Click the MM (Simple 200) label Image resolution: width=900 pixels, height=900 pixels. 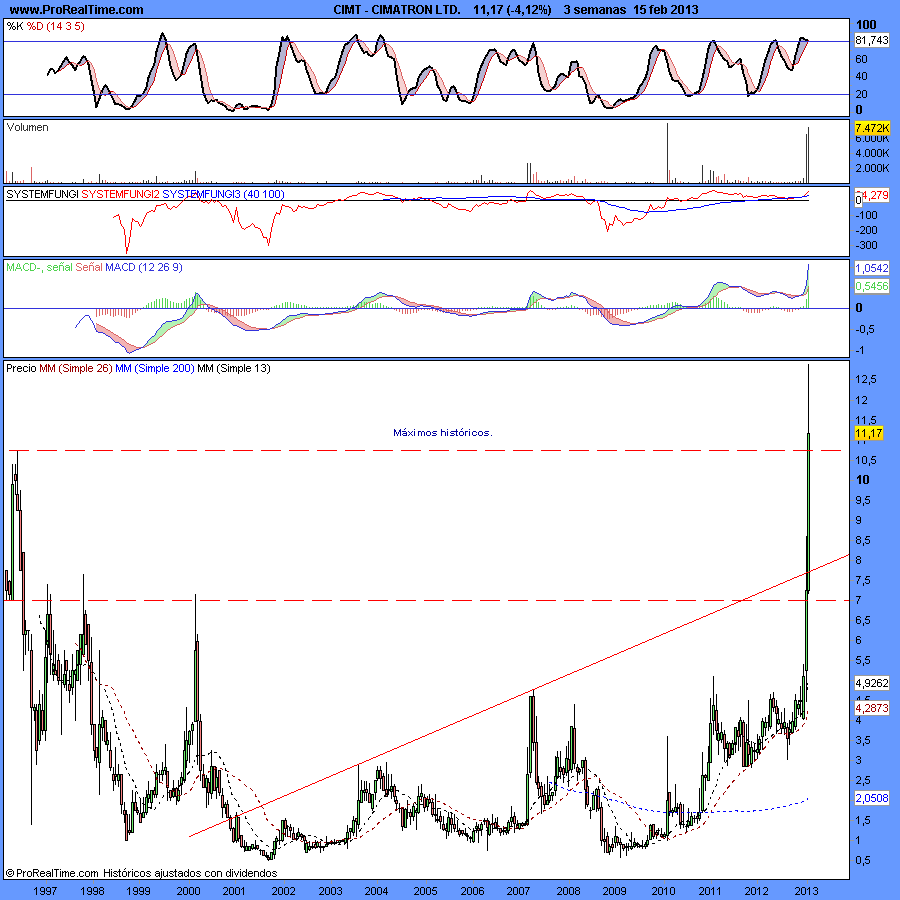point(155,368)
